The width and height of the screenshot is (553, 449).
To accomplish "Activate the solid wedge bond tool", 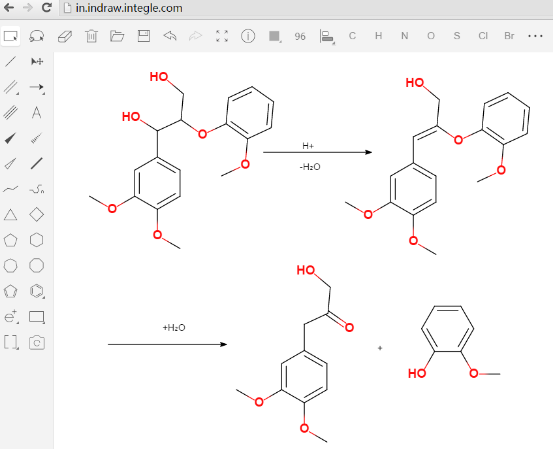I will point(11,138).
